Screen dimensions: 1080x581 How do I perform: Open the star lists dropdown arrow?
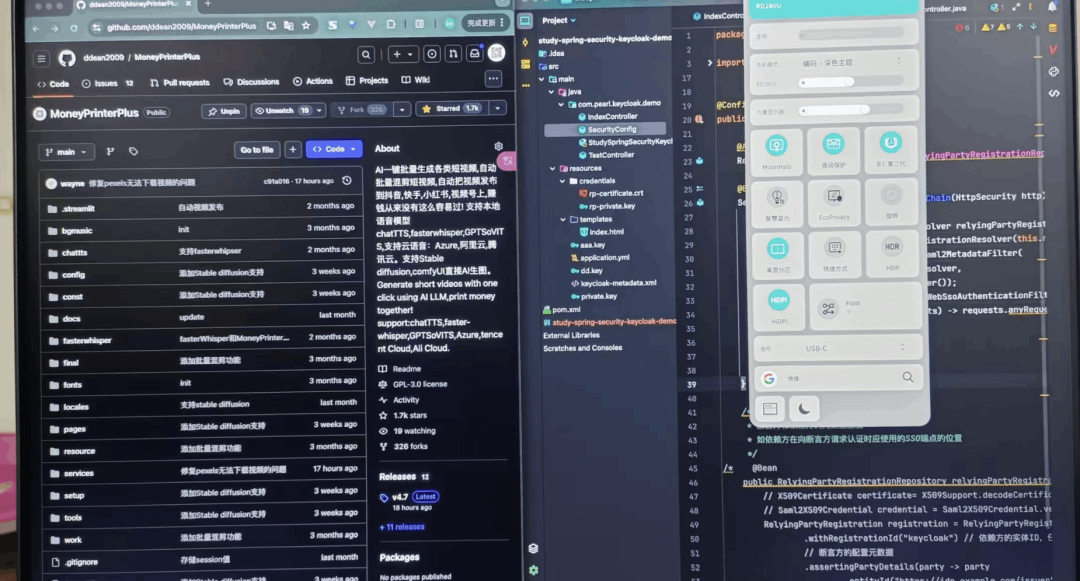[497, 108]
